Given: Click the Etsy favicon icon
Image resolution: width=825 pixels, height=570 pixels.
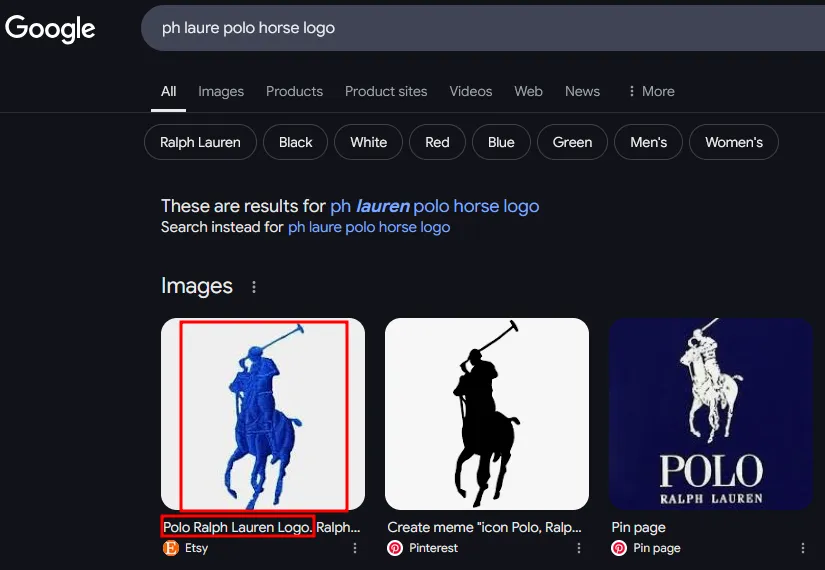Looking at the screenshot, I should pos(170,548).
